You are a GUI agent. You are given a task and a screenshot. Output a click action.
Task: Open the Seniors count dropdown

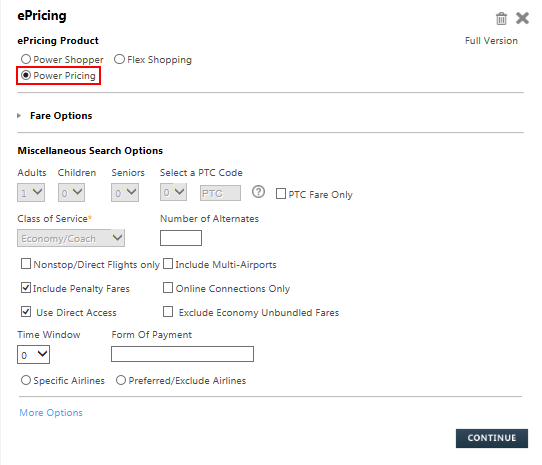[125, 193]
